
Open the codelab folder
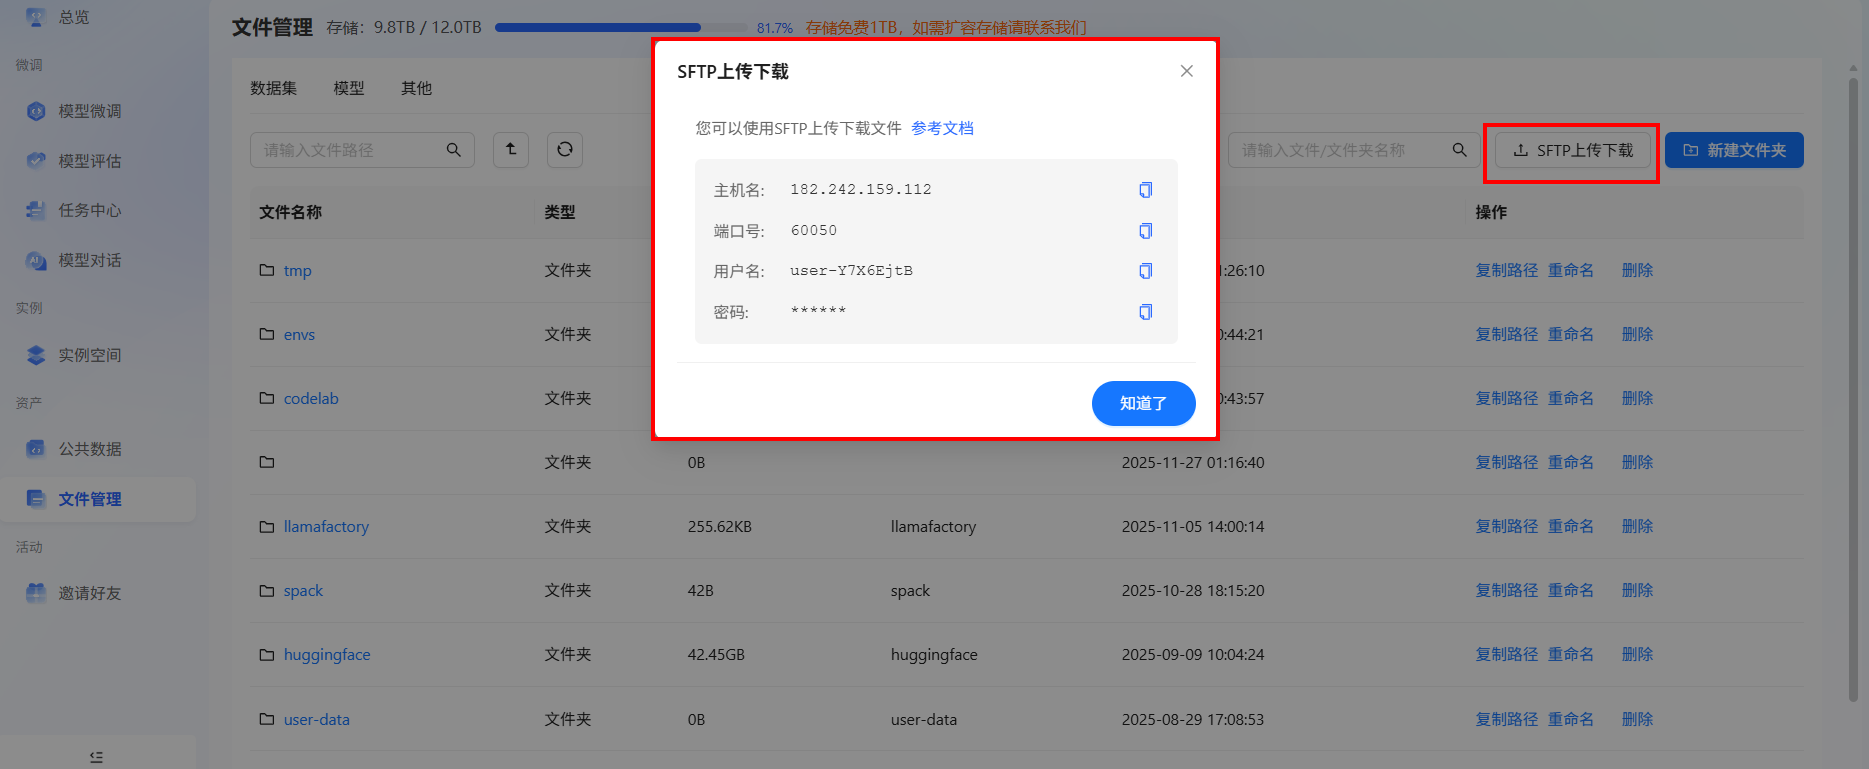click(311, 398)
